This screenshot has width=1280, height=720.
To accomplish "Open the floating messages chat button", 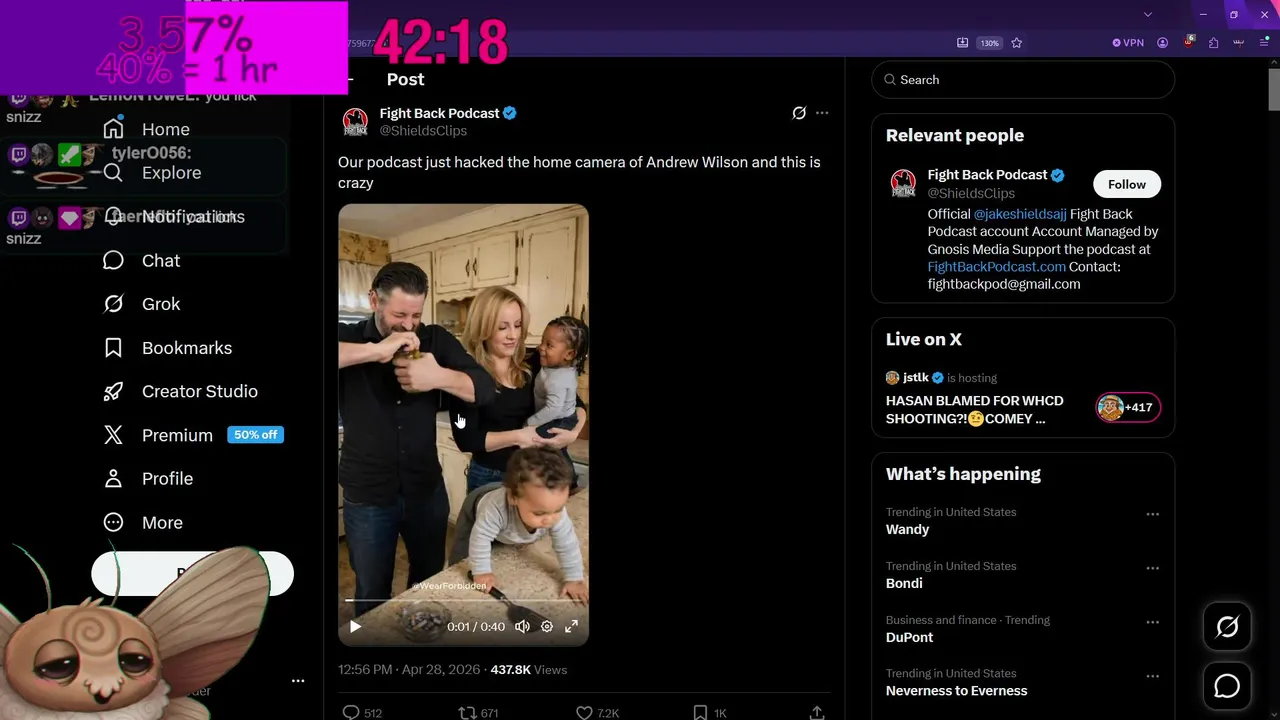I will pyautogui.click(x=1227, y=686).
